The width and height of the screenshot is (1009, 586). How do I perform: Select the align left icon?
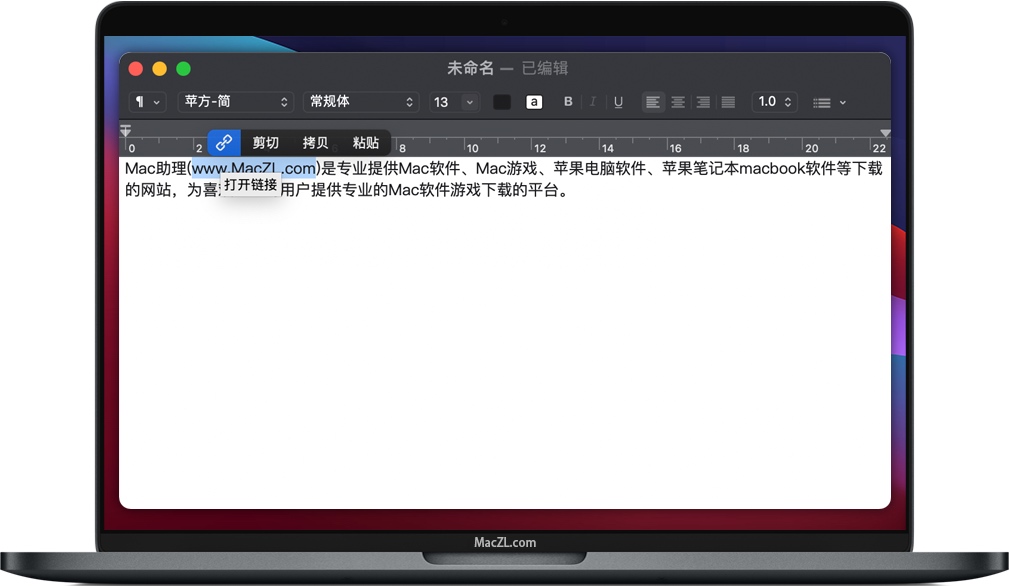coord(653,101)
